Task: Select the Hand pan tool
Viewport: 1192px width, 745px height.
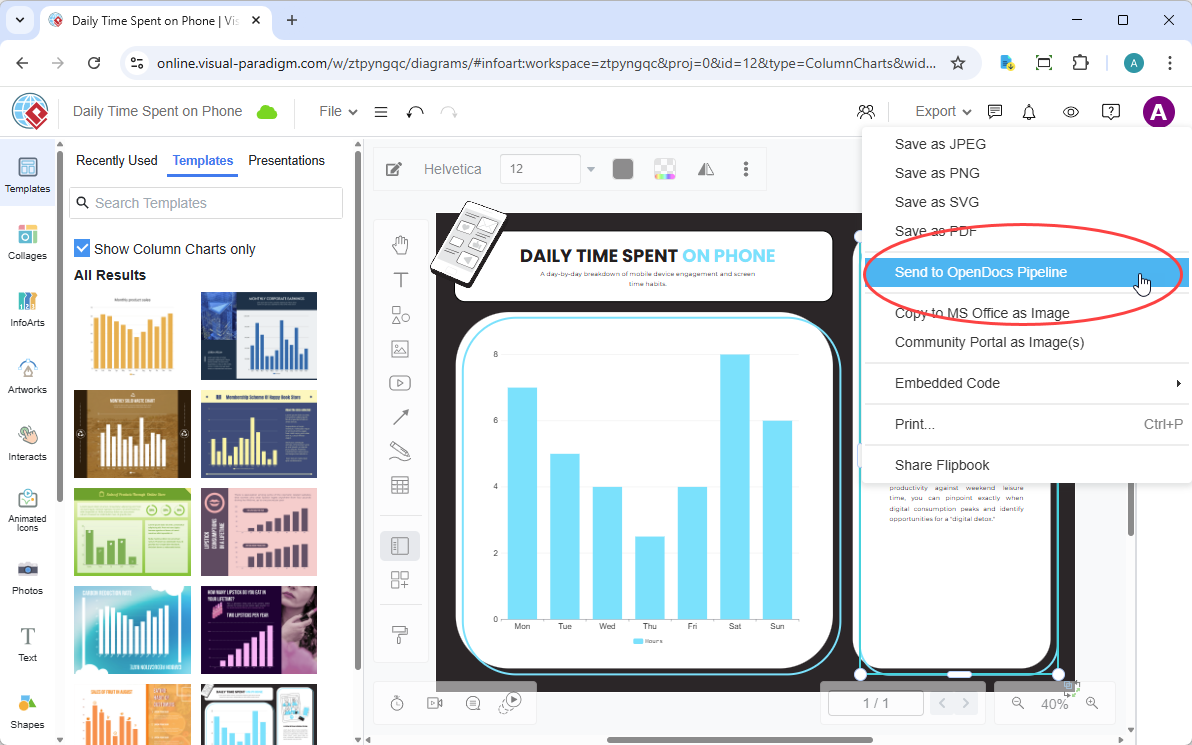Action: click(x=400, y=244)
